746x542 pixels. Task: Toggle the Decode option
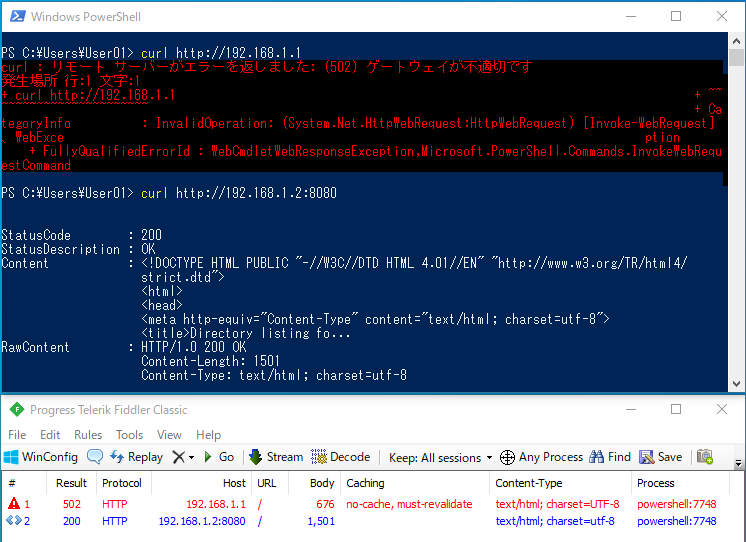[x=341, y=457]
